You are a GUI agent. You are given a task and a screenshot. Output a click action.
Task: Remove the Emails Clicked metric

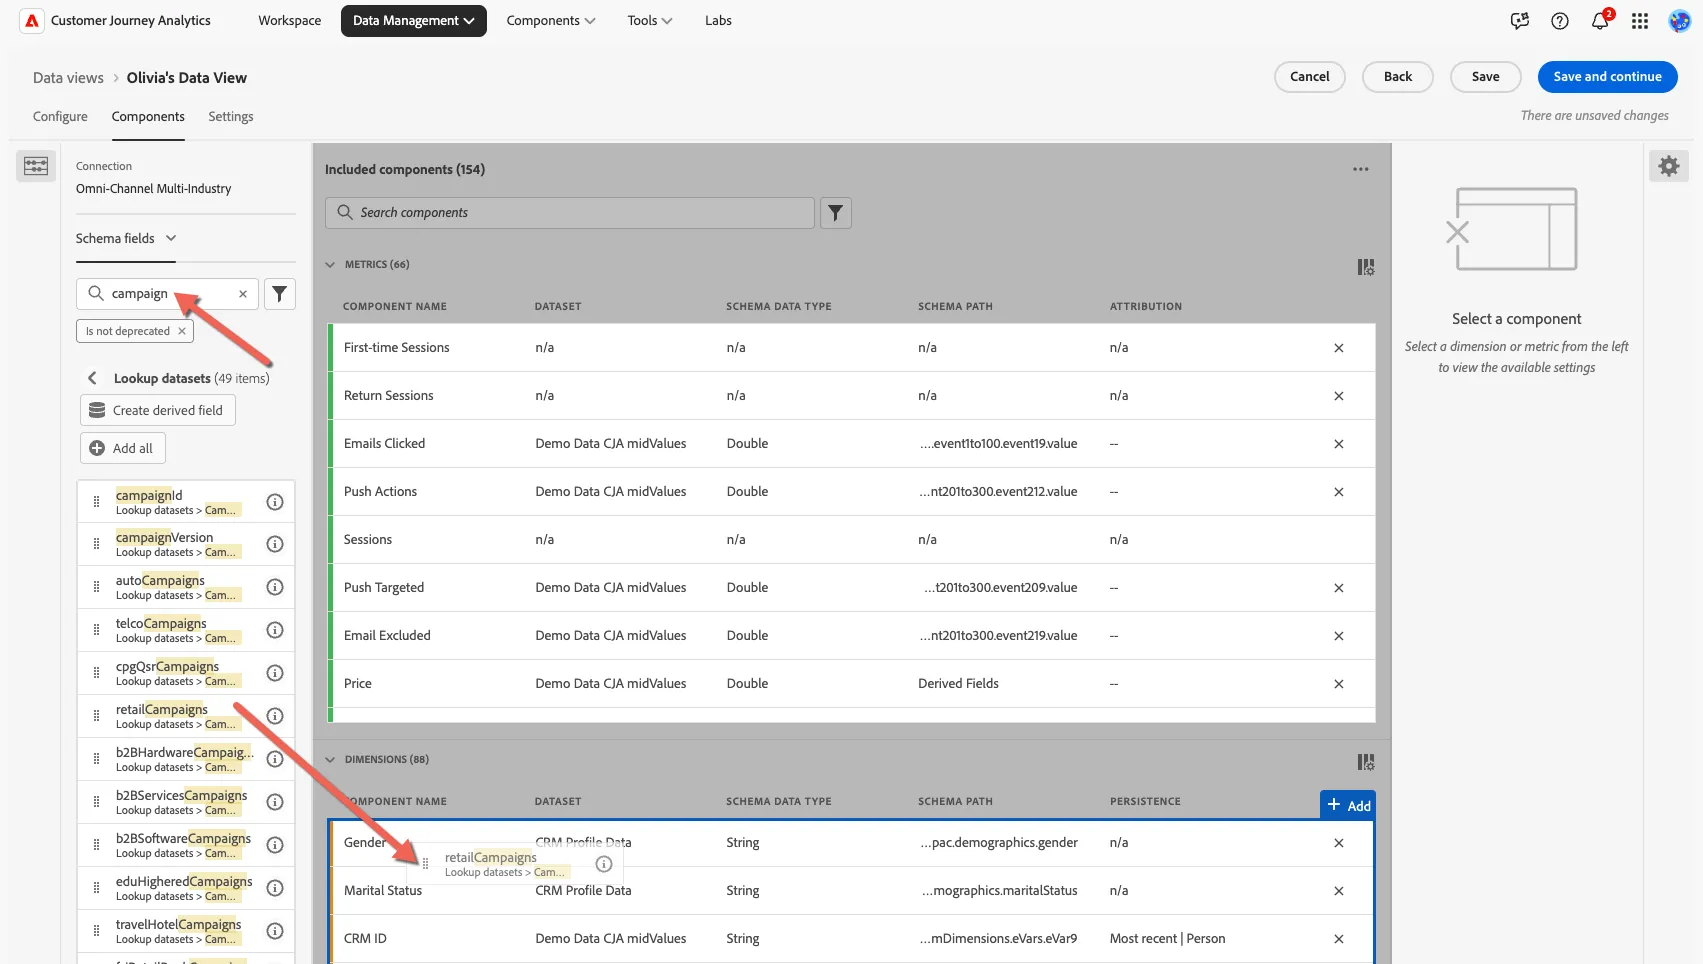click(1339, 444)
